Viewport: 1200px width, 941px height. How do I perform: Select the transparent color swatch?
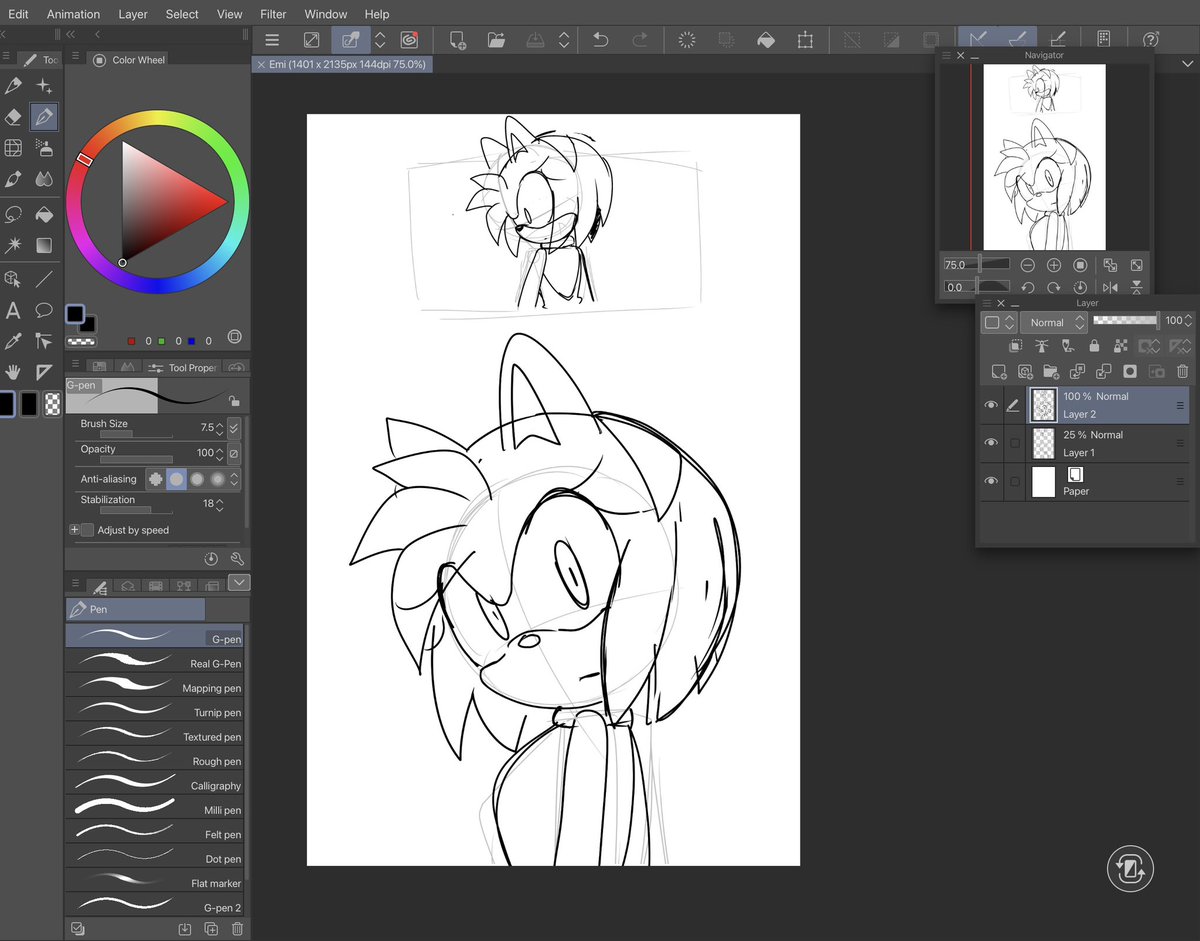pos(52,403)
